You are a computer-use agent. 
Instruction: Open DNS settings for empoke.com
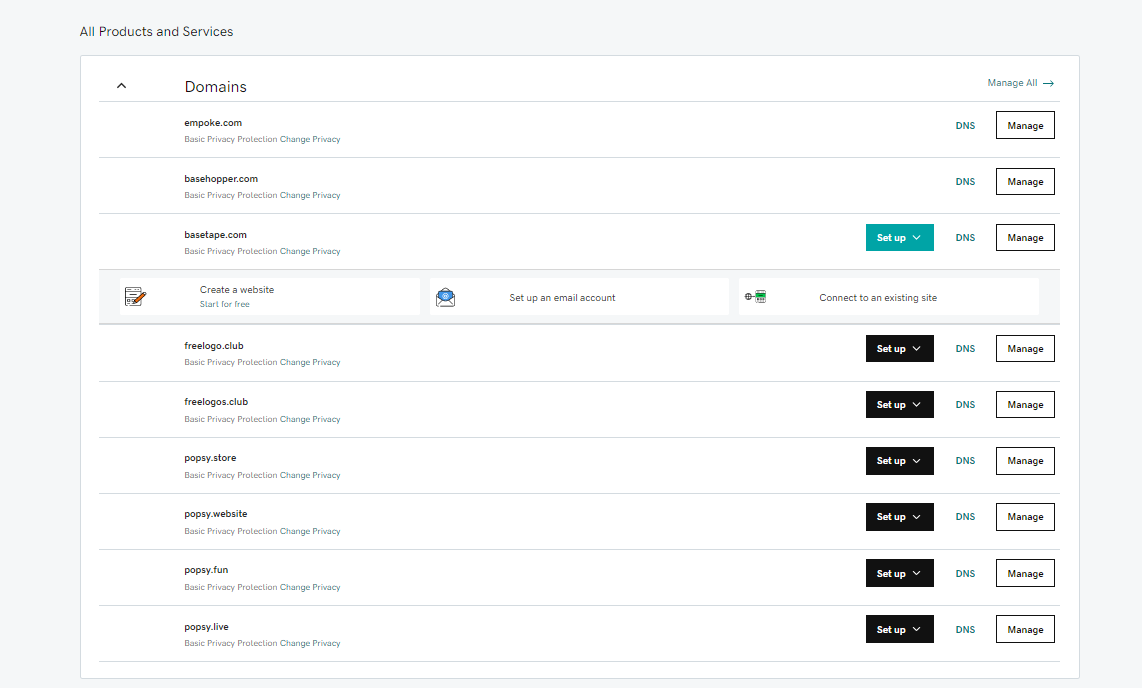965,126
